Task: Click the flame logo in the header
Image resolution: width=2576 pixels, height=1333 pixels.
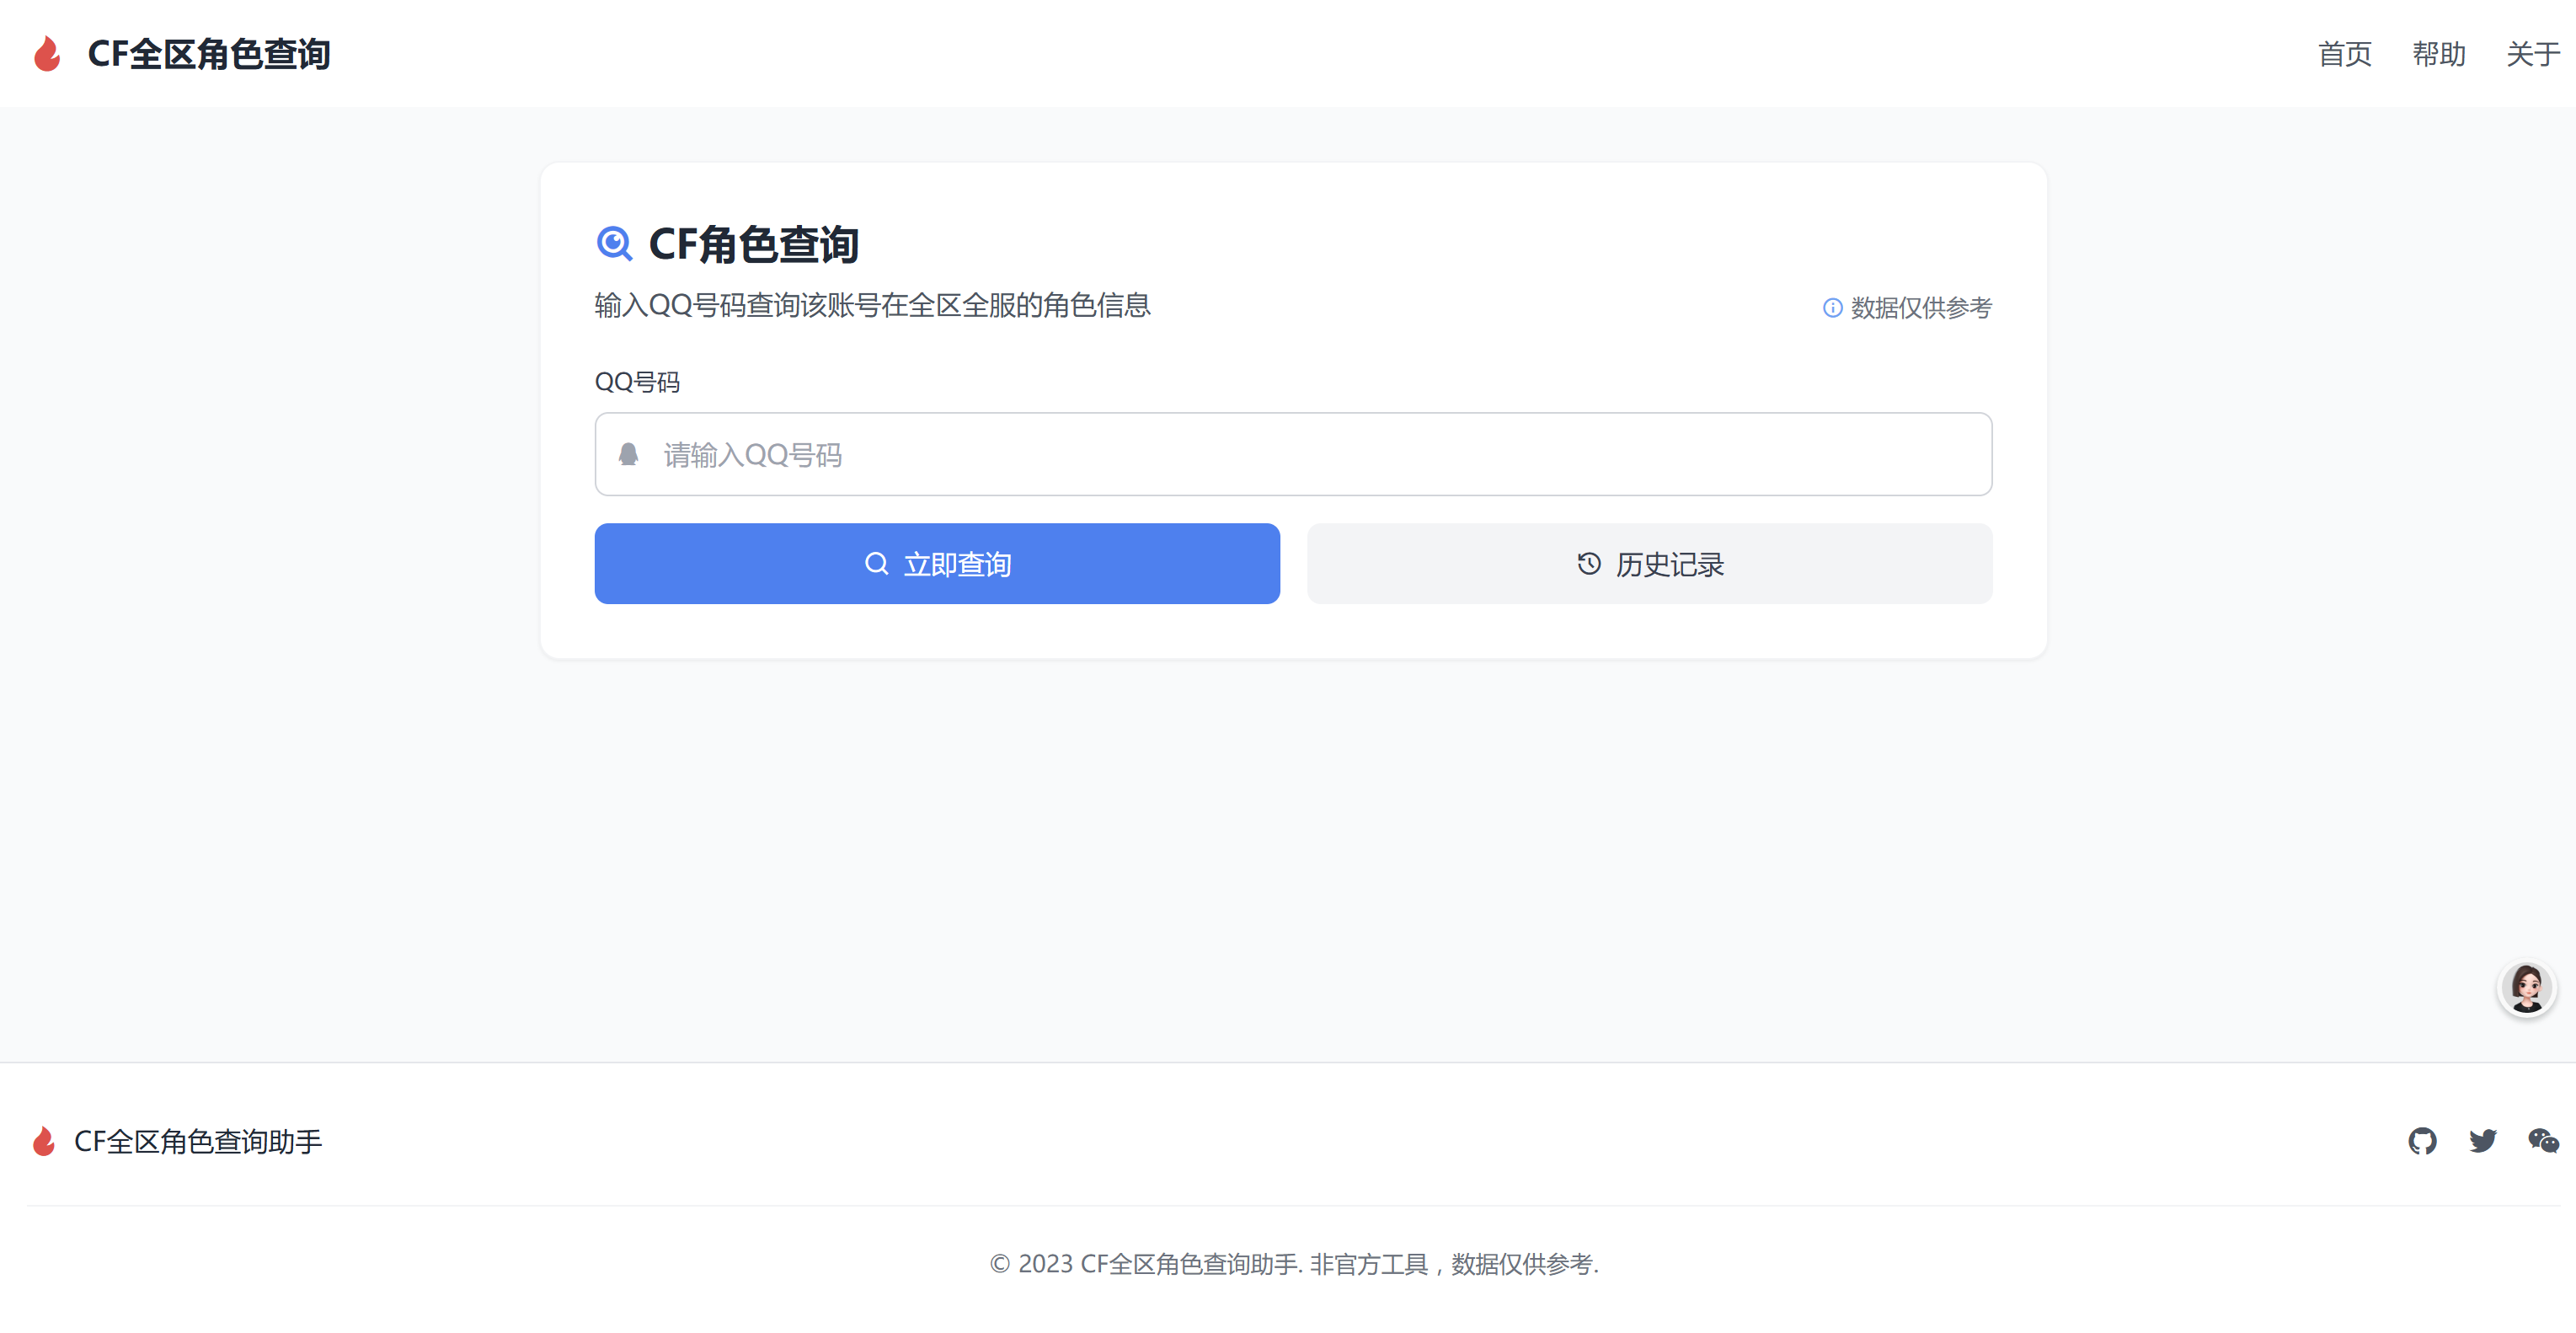Action: tap(47, 54)
